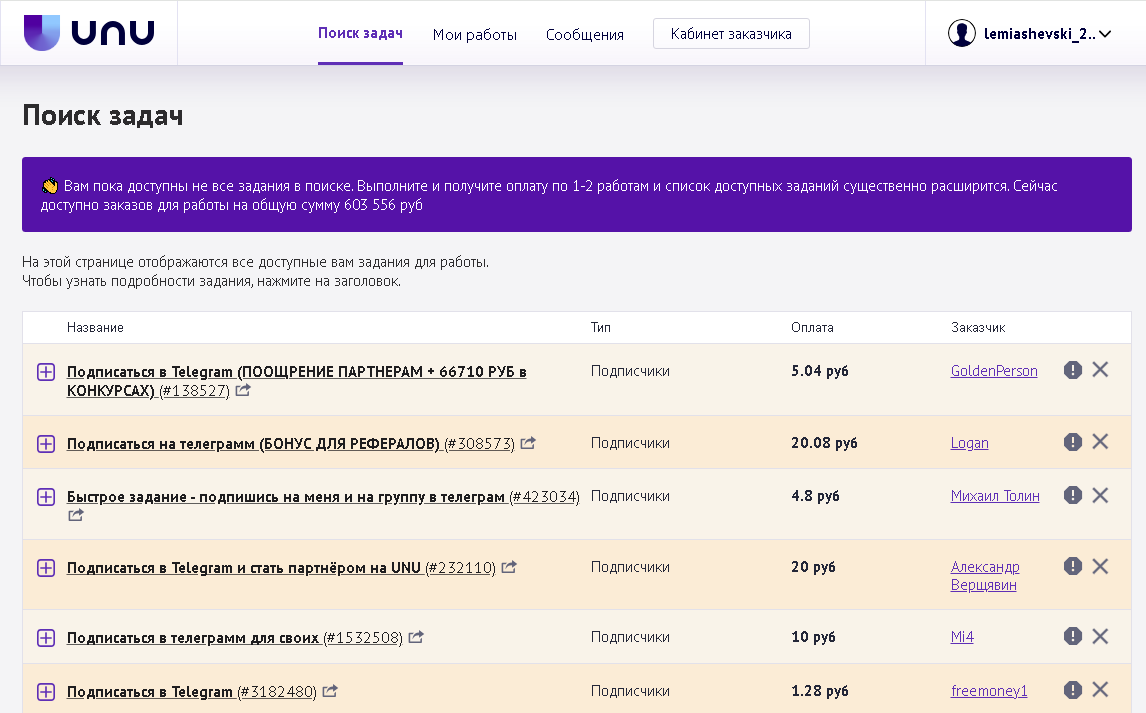
Task: Click the lemiashevski_2.. username text
Action: click(1039, 34)
